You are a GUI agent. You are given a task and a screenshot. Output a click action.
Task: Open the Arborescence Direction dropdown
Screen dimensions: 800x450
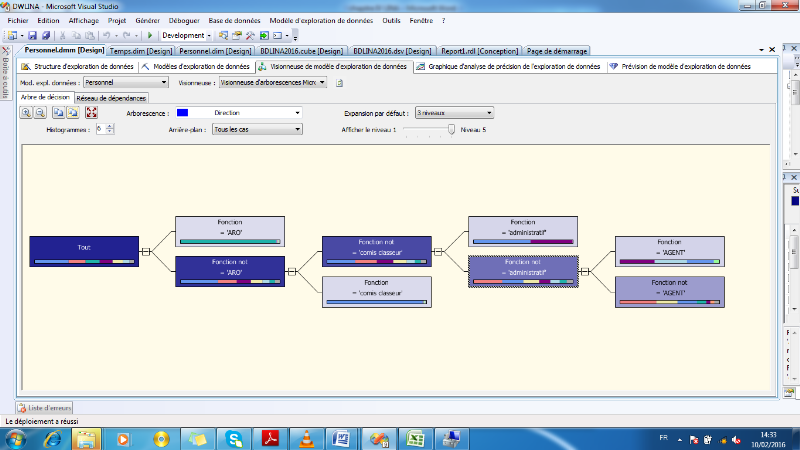tap(297, 113)
